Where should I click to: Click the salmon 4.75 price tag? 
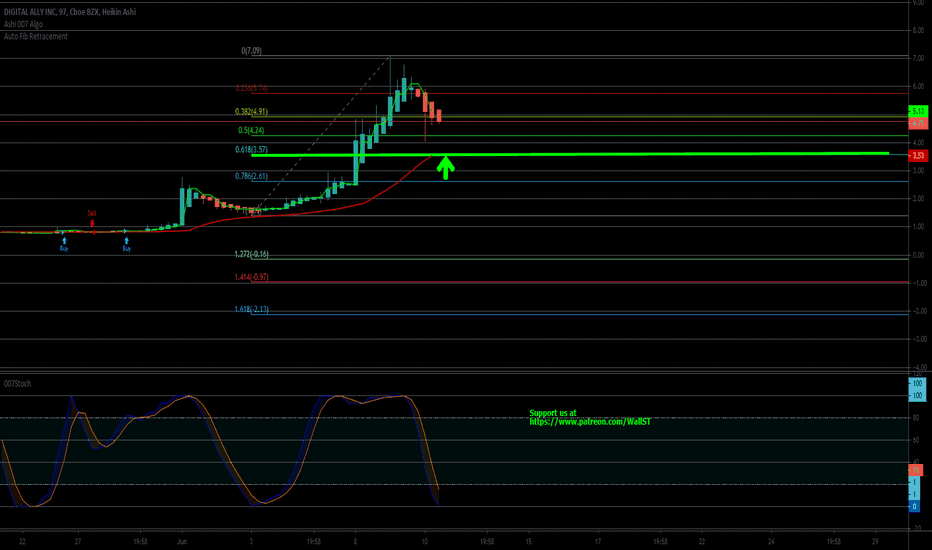click(918, 124)
